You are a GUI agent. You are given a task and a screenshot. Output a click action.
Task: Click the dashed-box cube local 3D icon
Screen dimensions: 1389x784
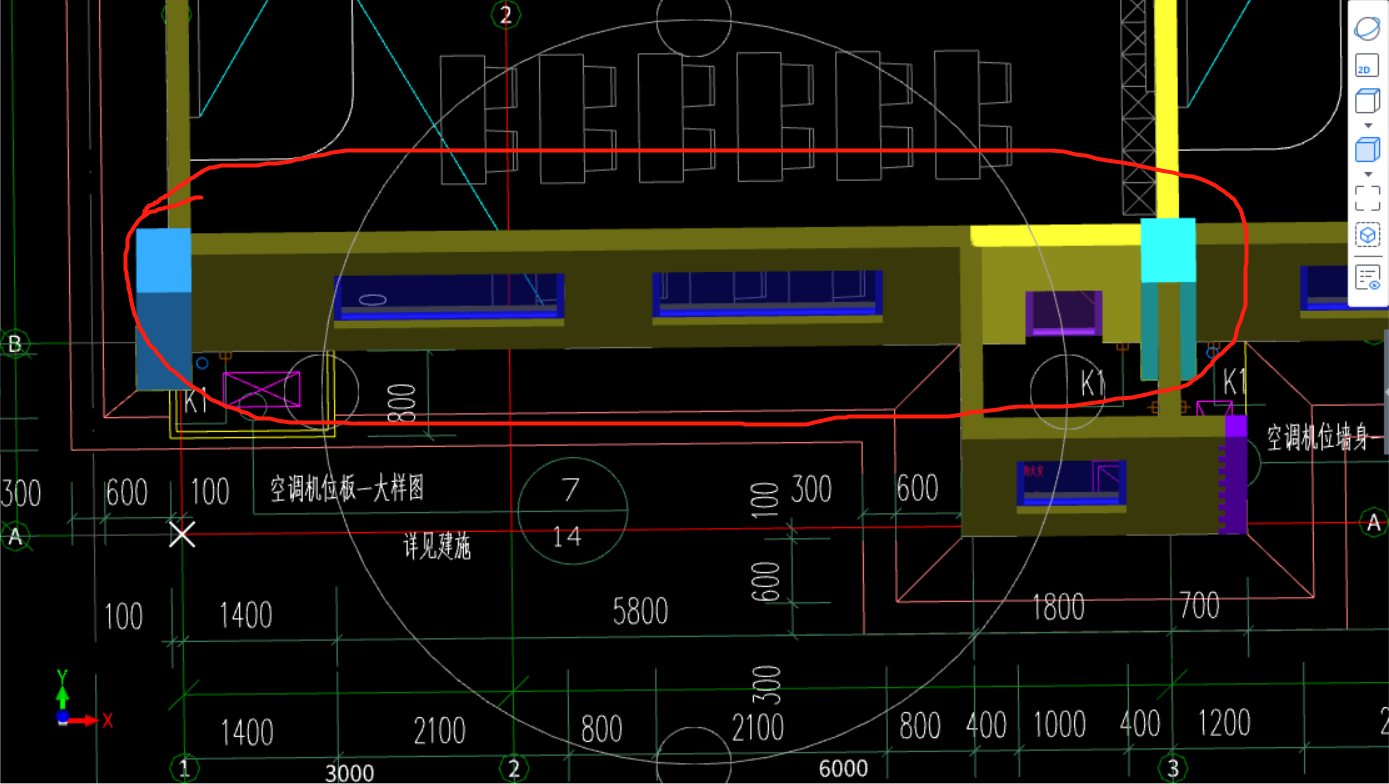pos(1367,235)
